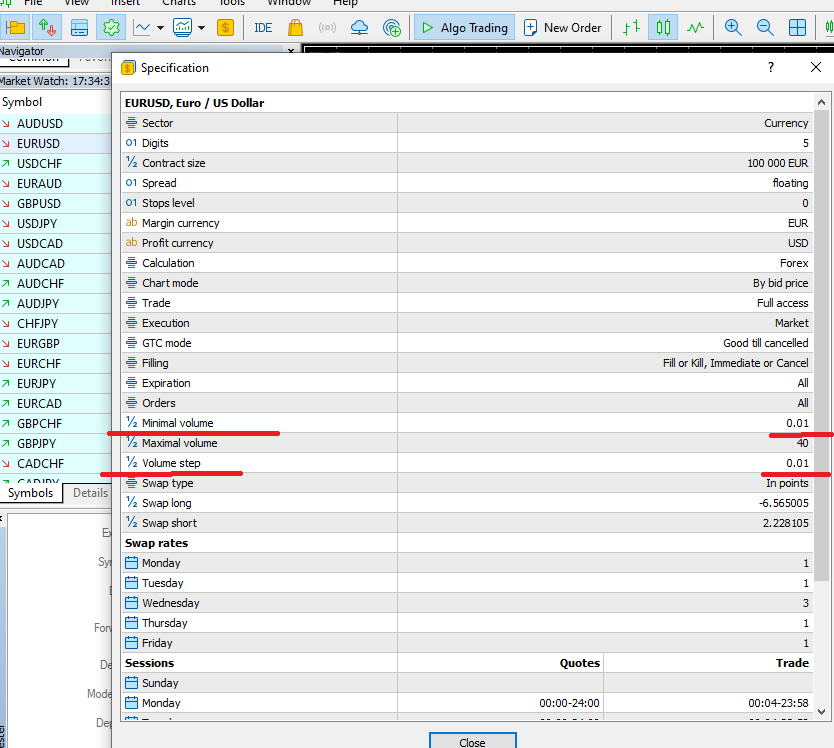Open the Market shopping bag icon
Viewport: 834px width, 748px height.
coord(295,28)
